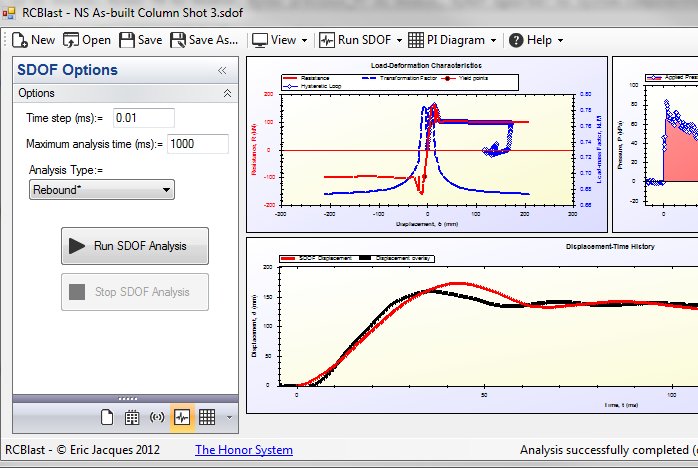Click the RCBlast title bar app icon
This screenshot has width=698, height=468.
click(x=9, y=13)
